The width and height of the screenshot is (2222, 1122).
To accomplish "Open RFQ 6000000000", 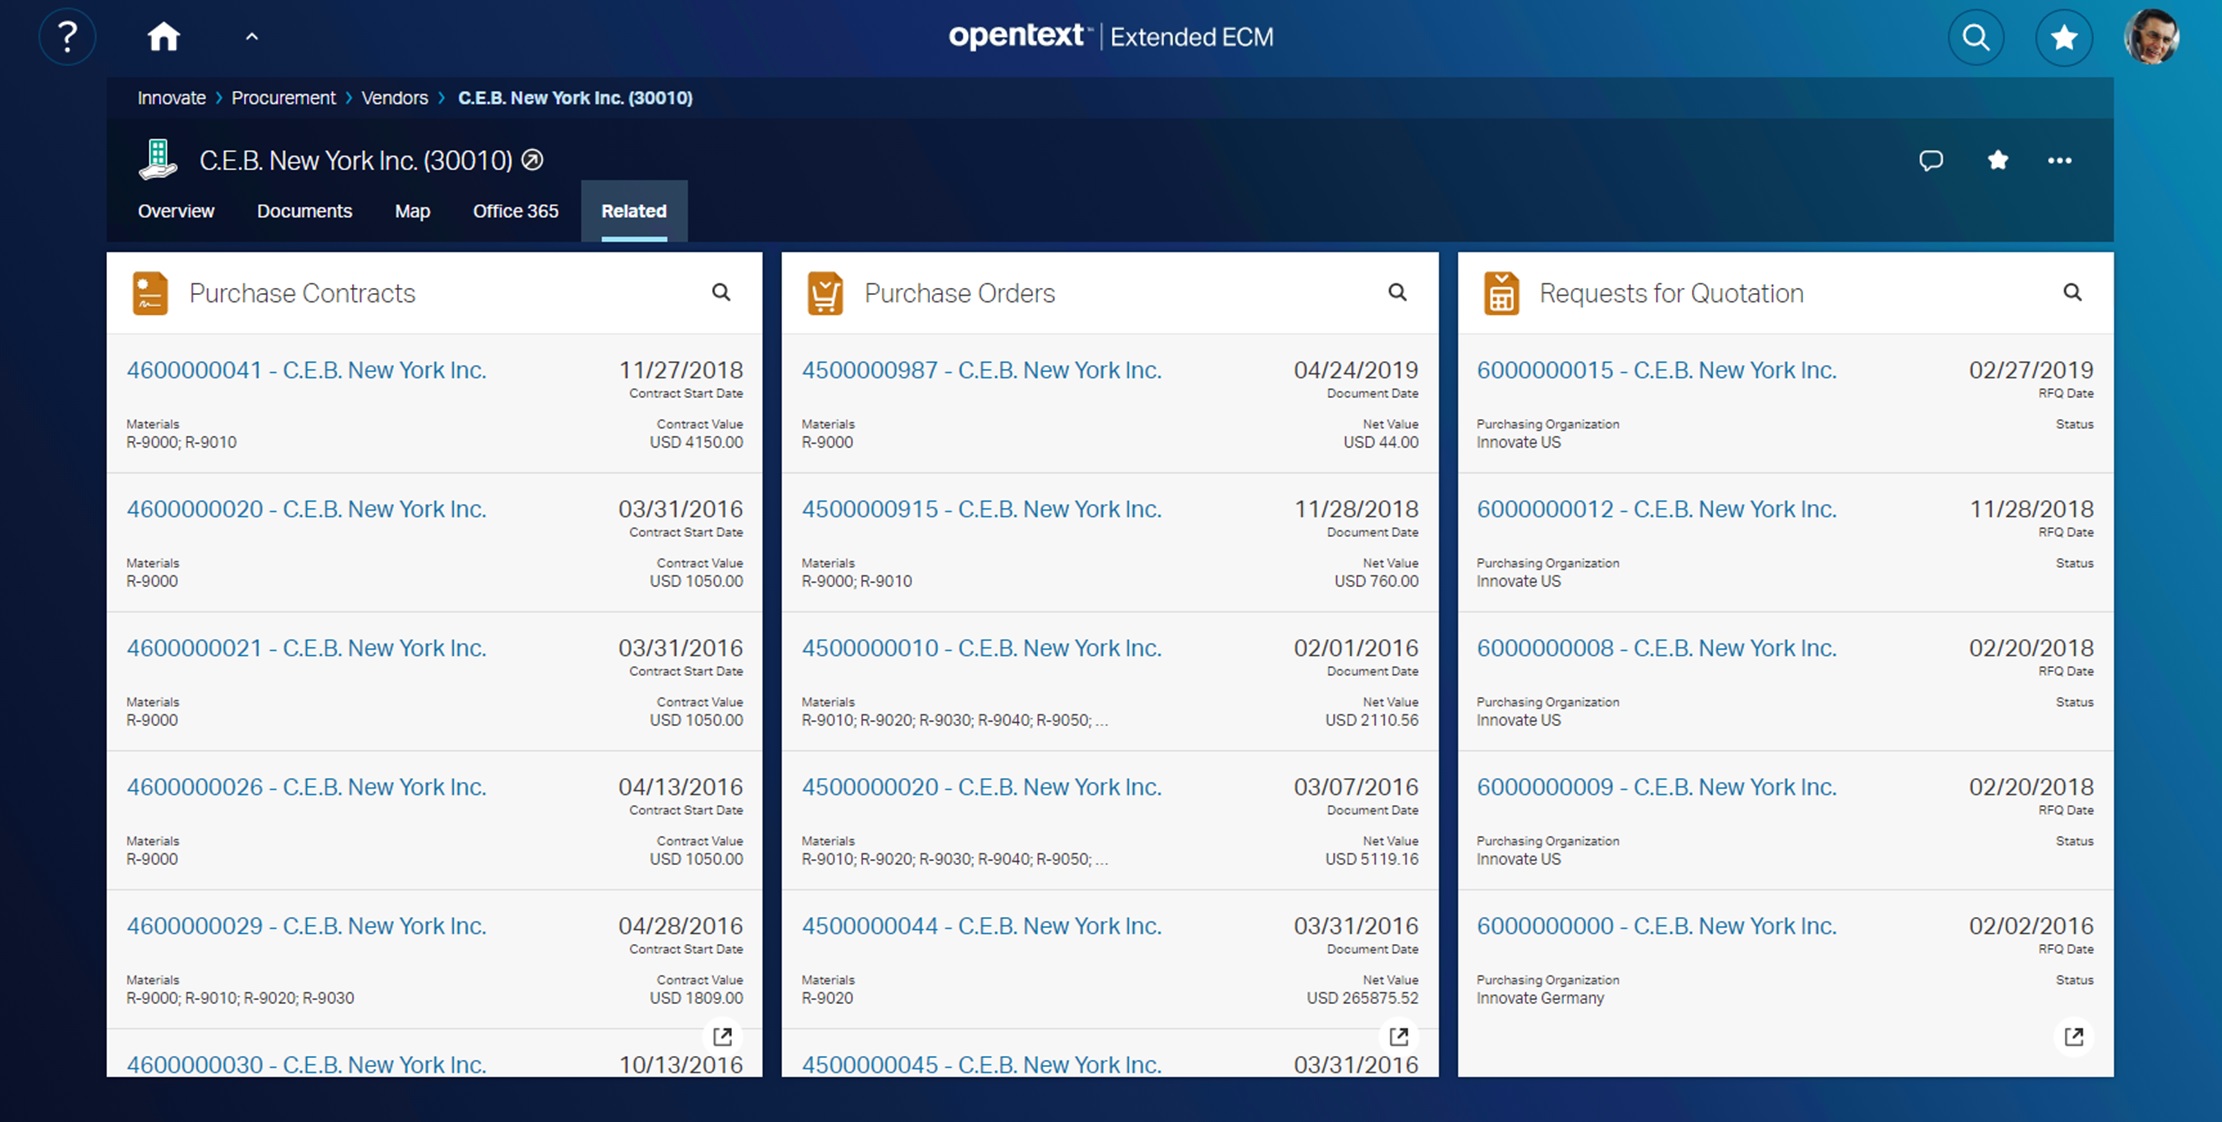I will click(x=1656, y=926).
